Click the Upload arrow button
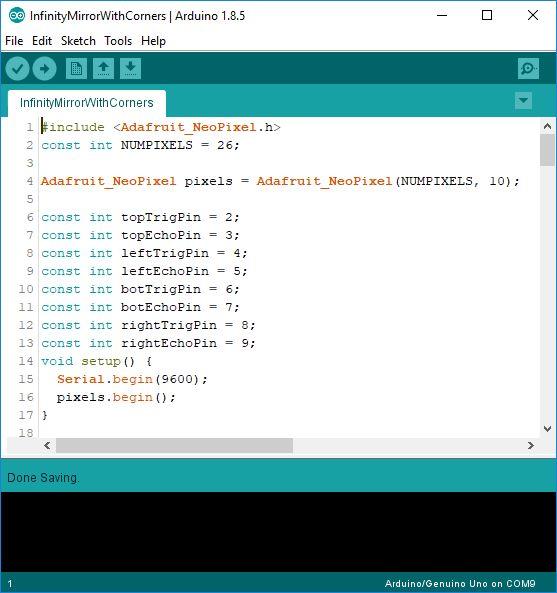The height and width of the screenshot is (593, 557). 45,69
